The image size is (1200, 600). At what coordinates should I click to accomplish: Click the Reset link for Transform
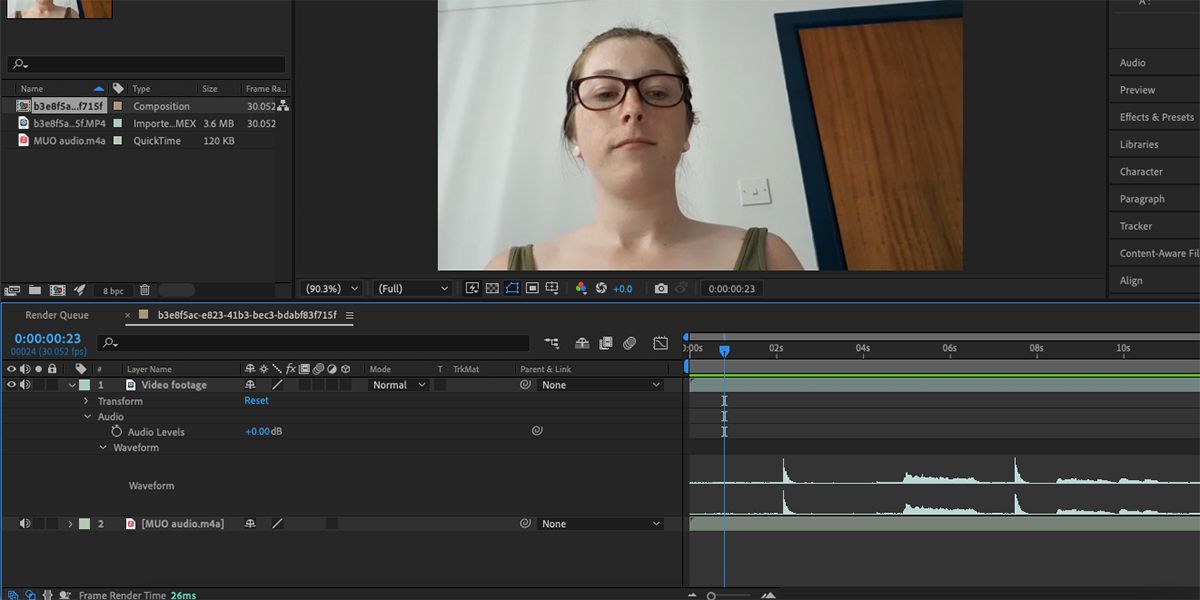(x=256, y=400)
